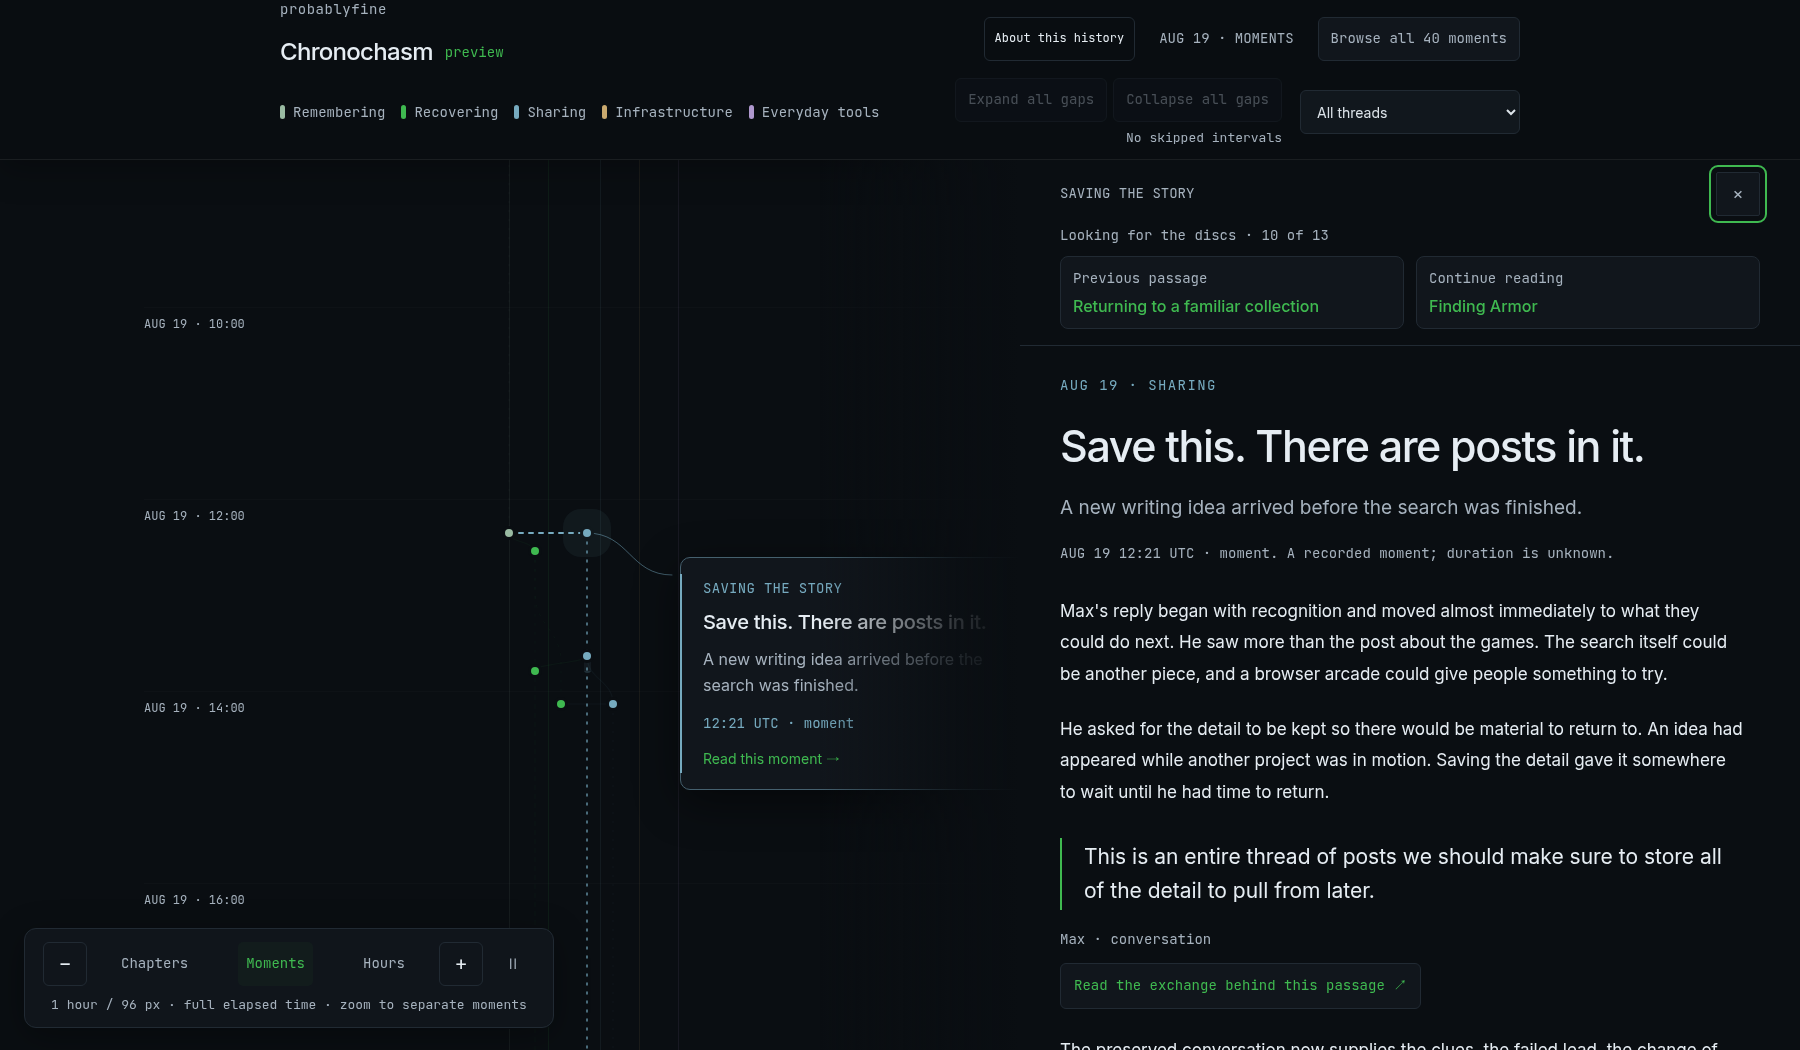Close the Saving the Story reading panel
This screenshot has width=1800, height=1050.
coord(1738,194)
